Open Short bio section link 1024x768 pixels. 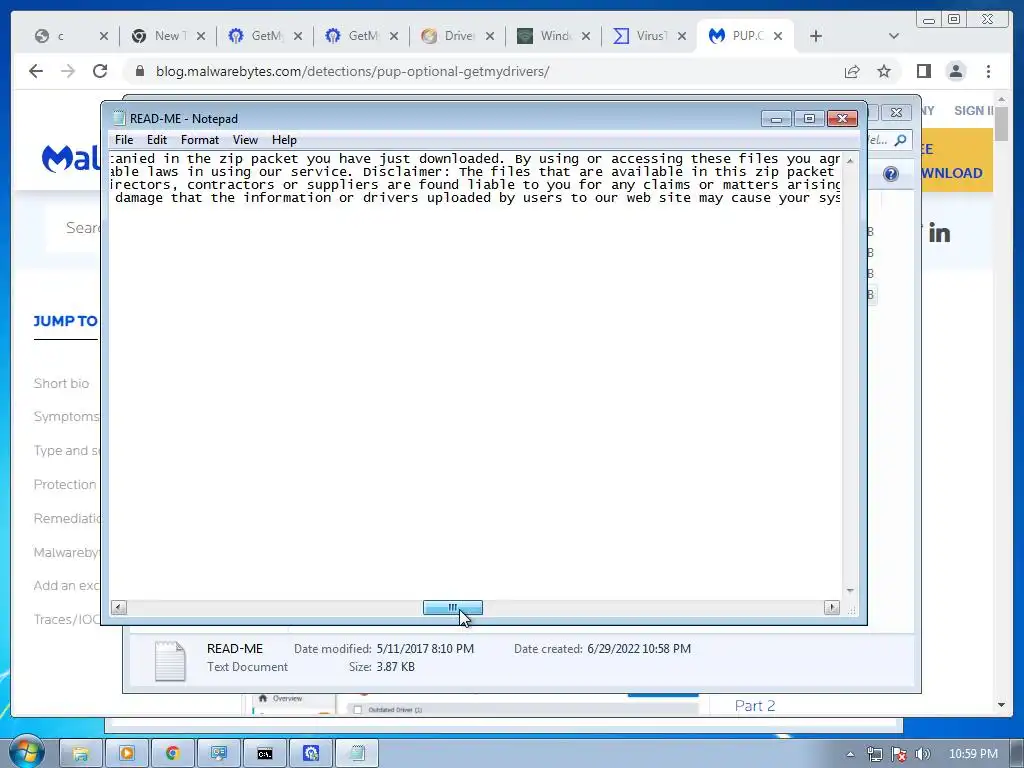coord(61,383)
